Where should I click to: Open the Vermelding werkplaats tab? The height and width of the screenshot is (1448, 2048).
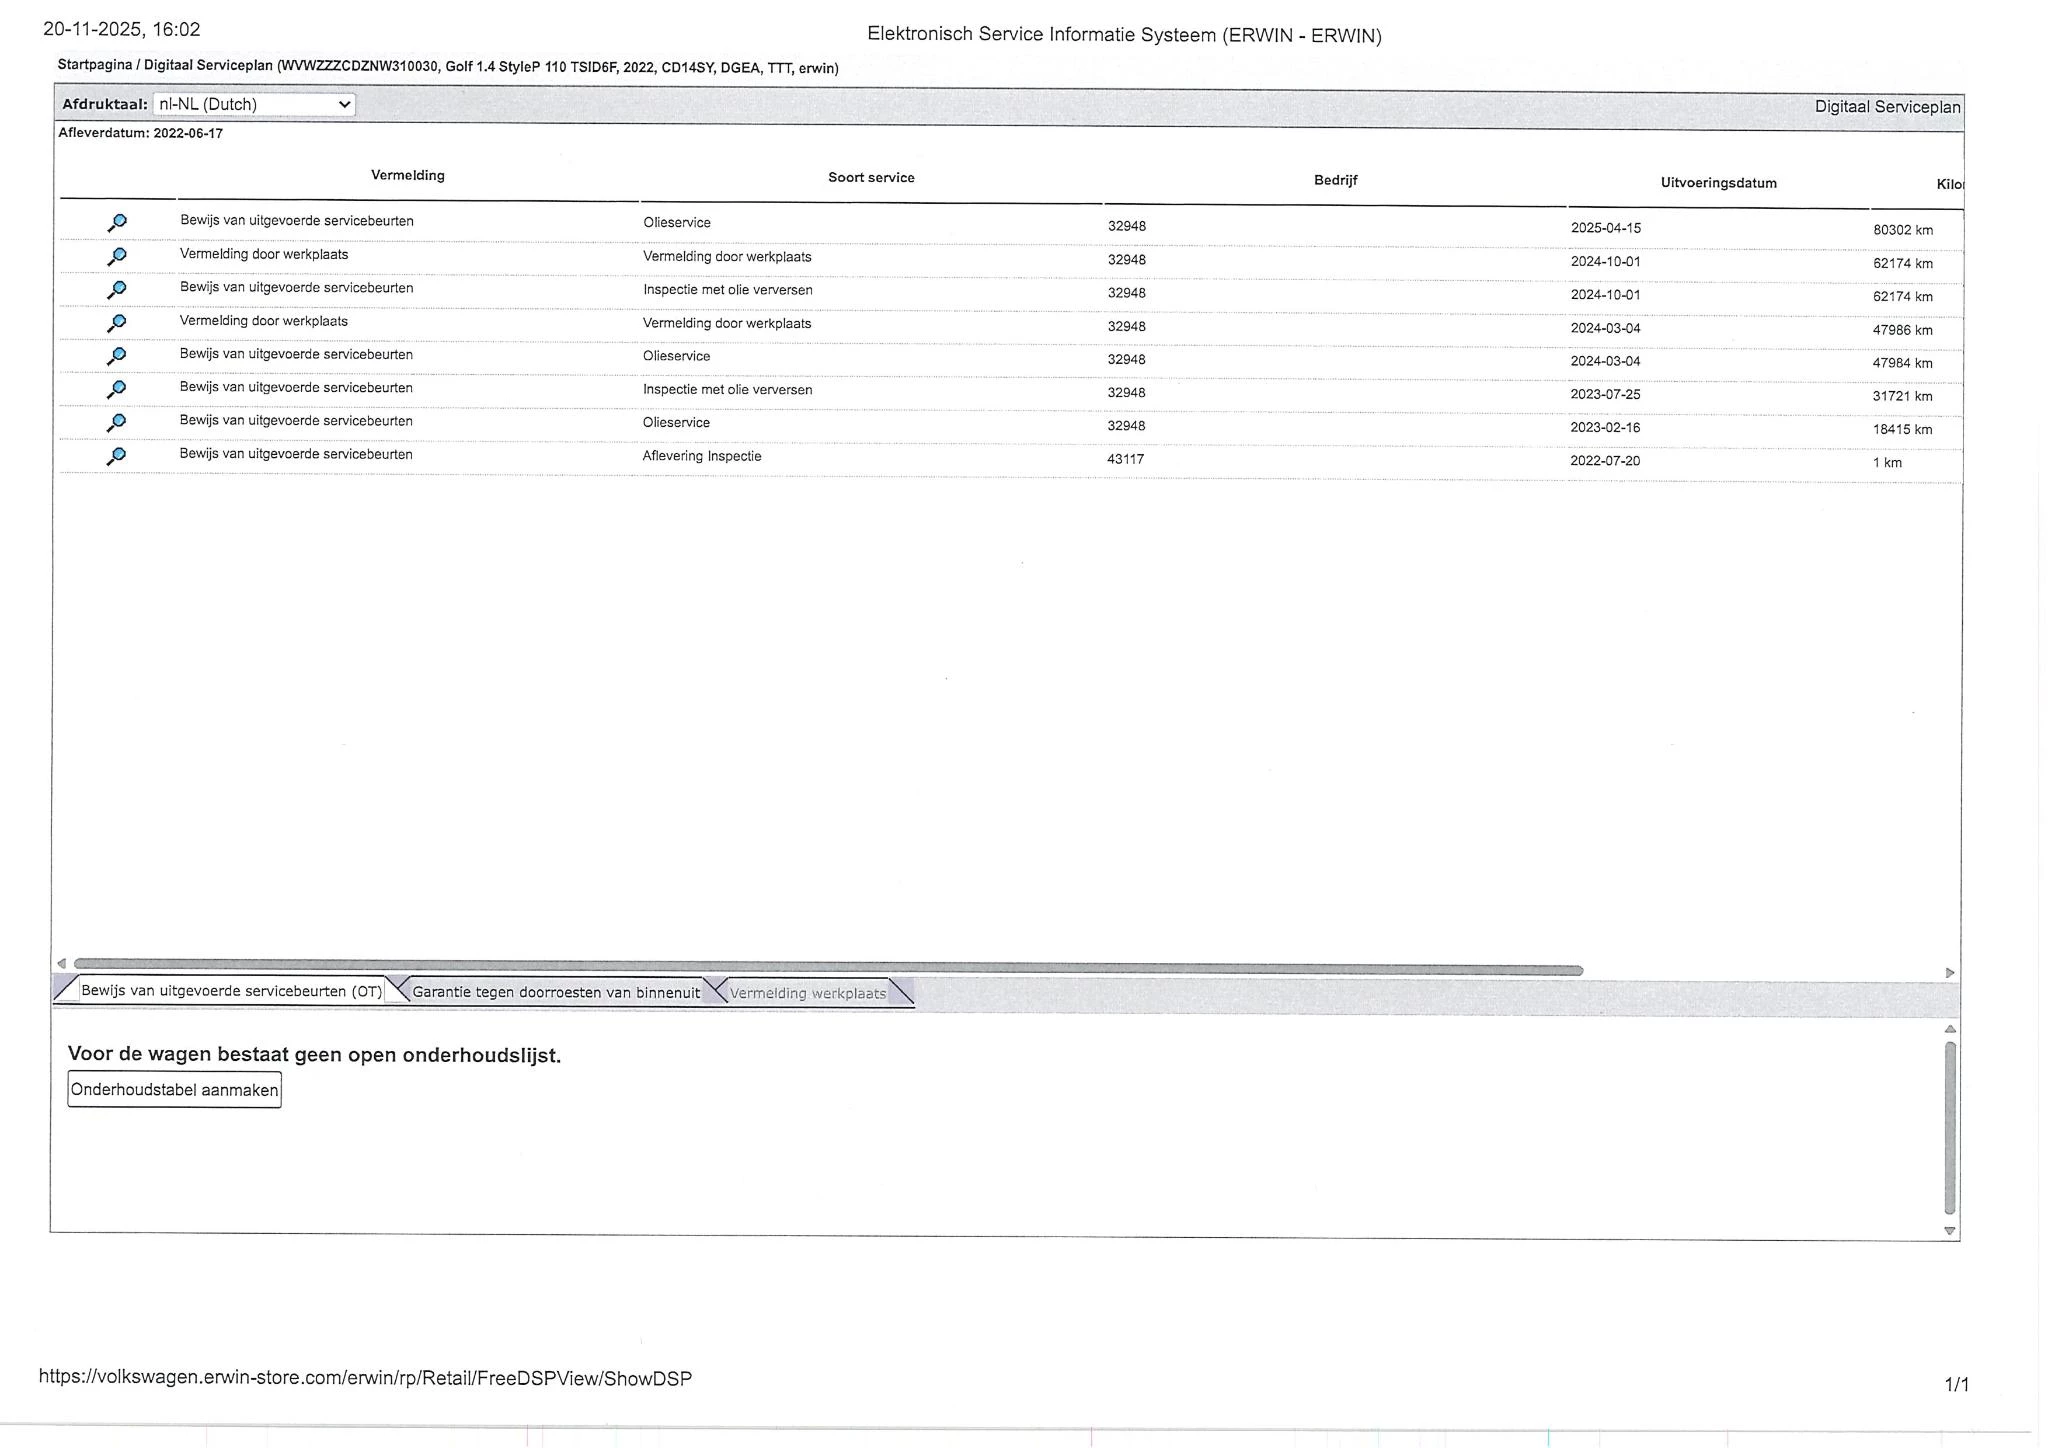point(807,993)
